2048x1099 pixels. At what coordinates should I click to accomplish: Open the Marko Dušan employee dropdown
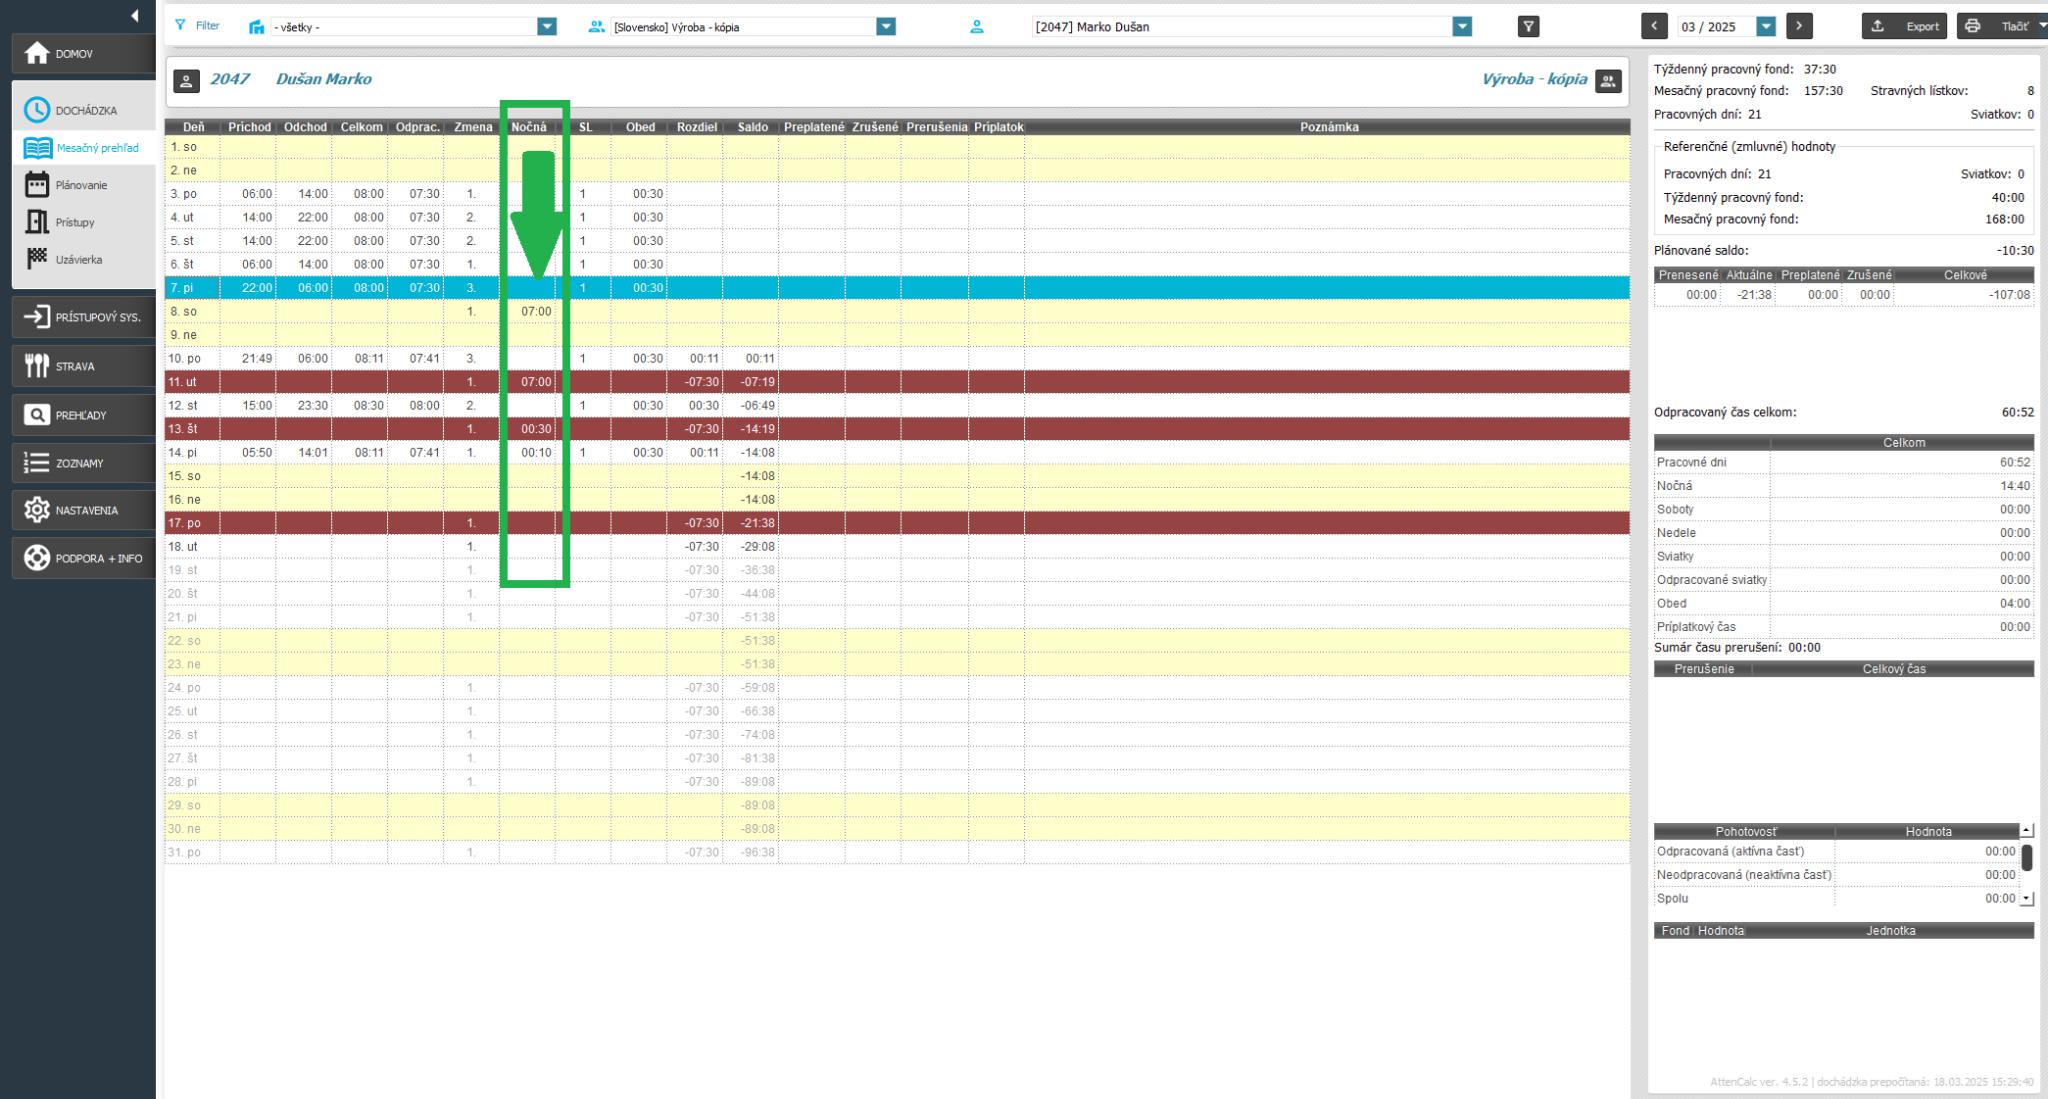(1462, 27)
